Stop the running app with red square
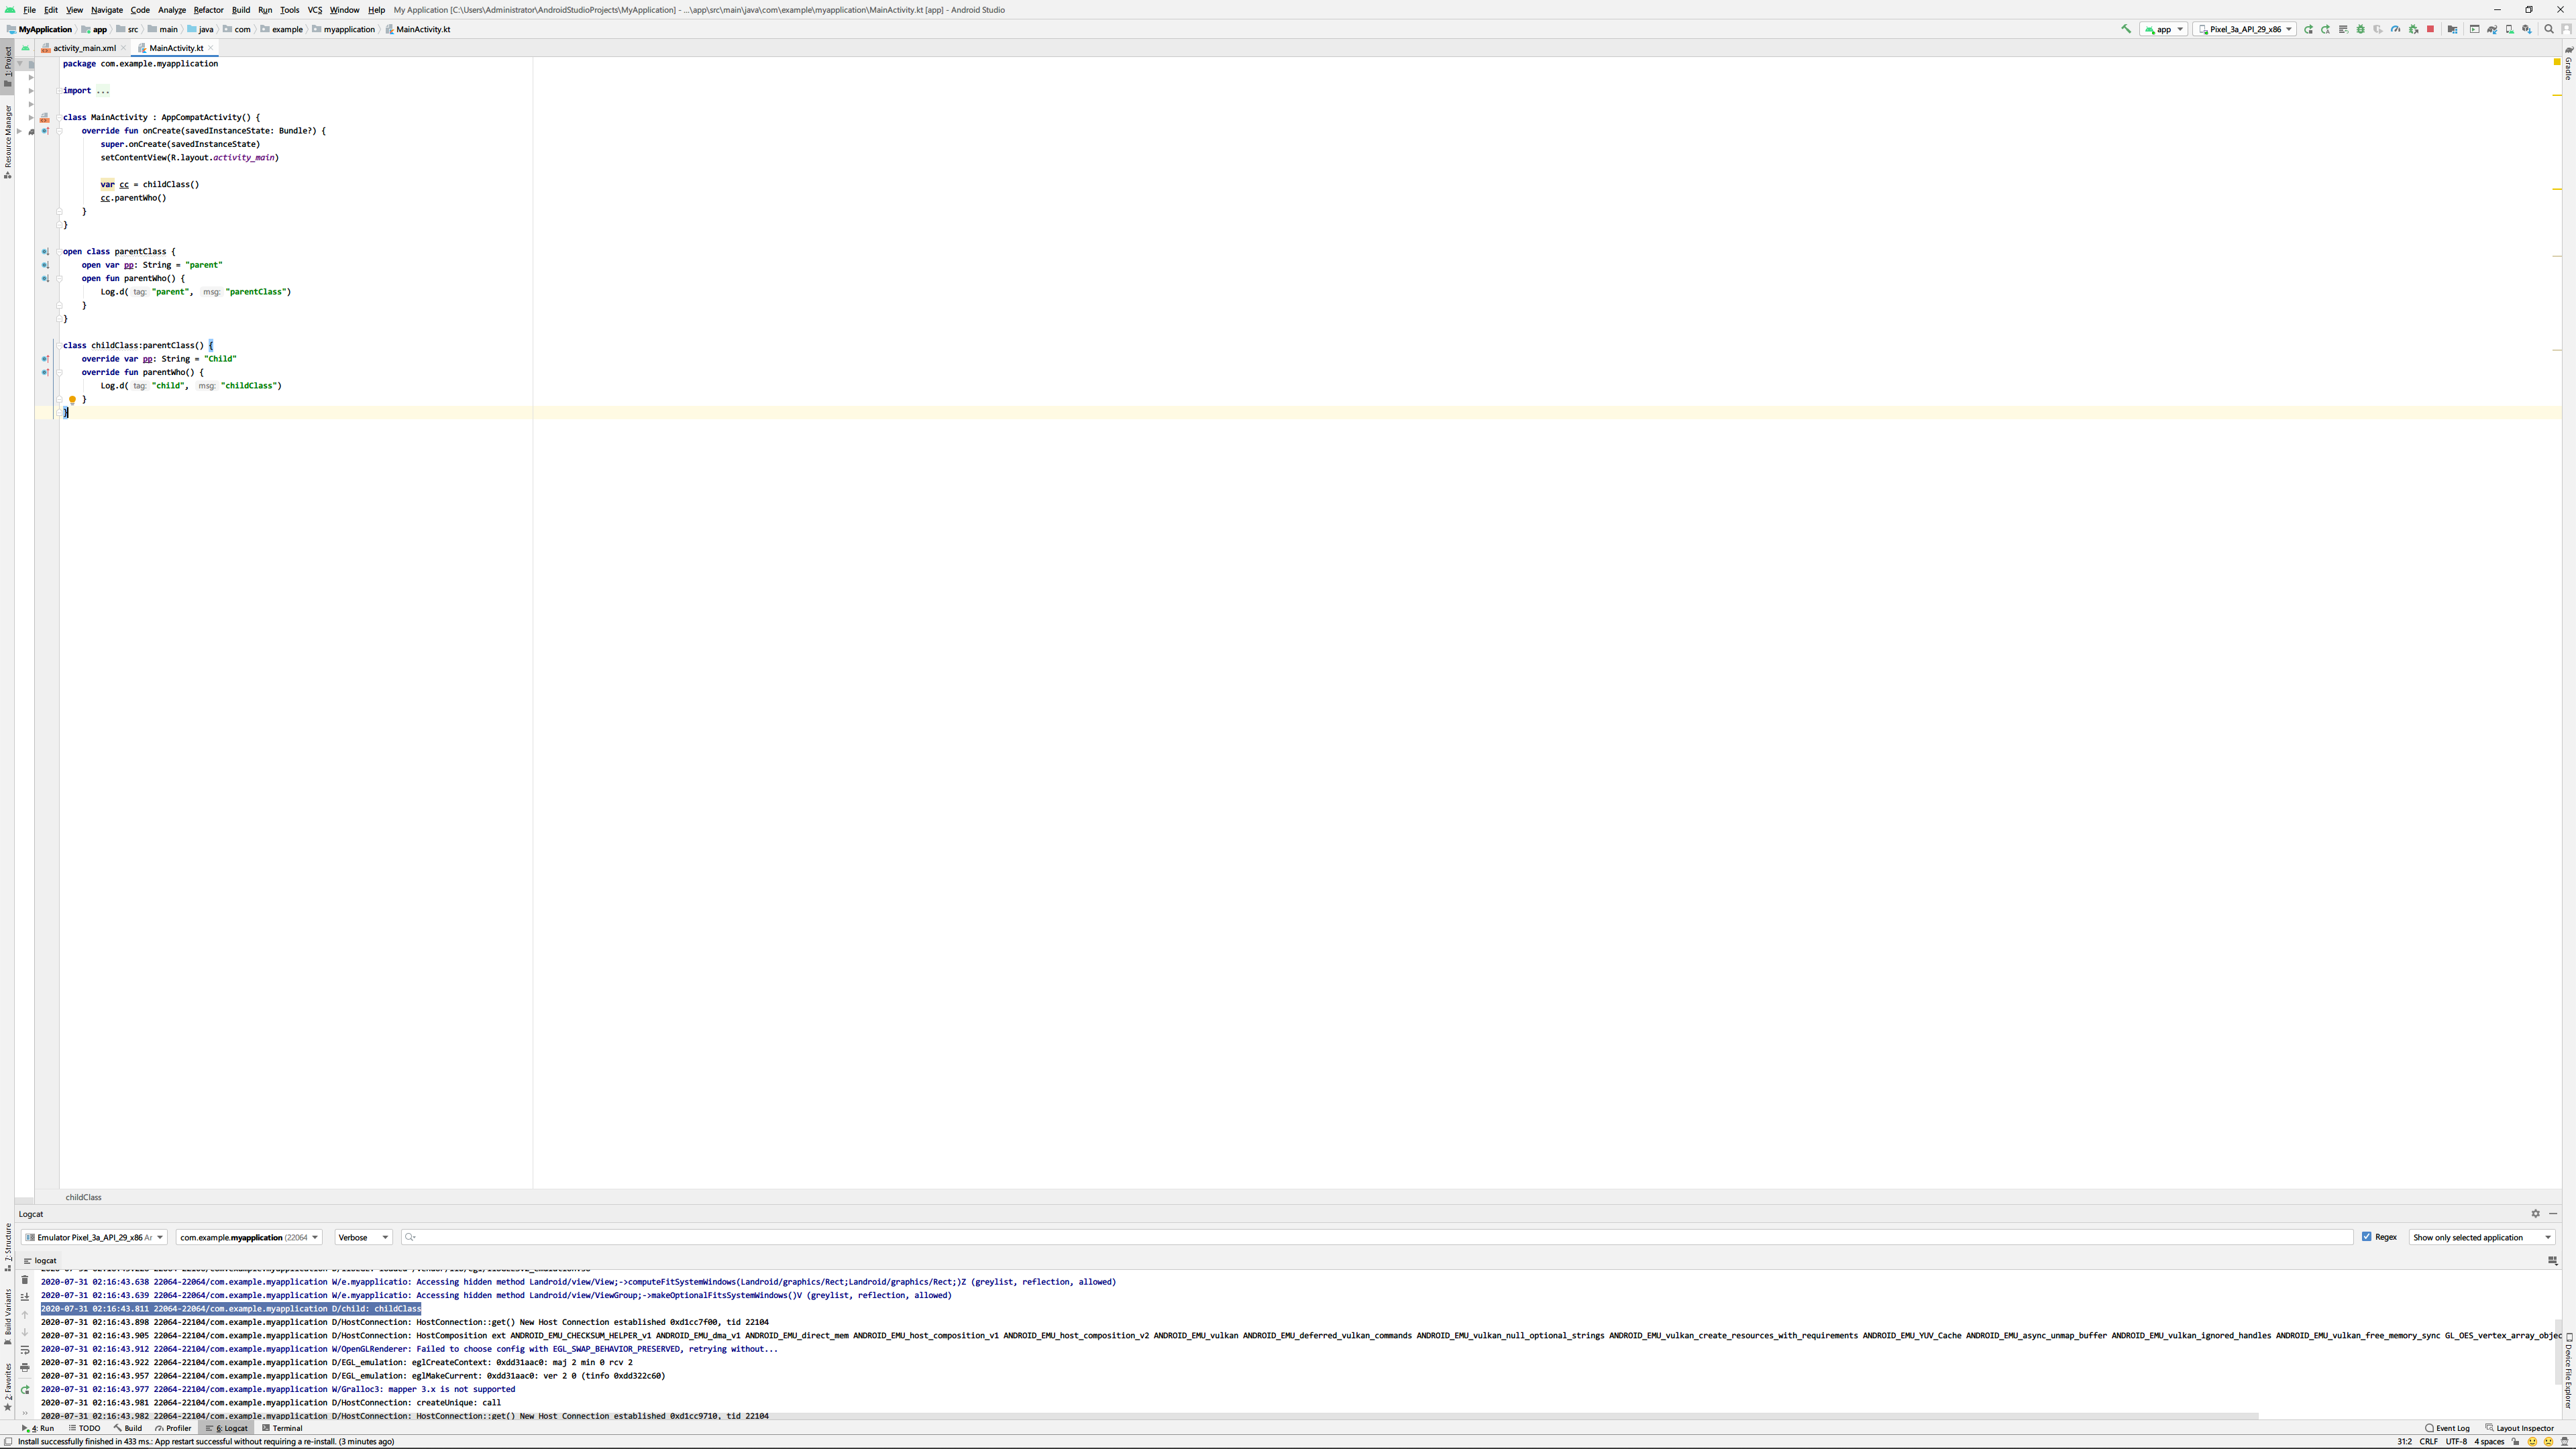 (2430, 29)
